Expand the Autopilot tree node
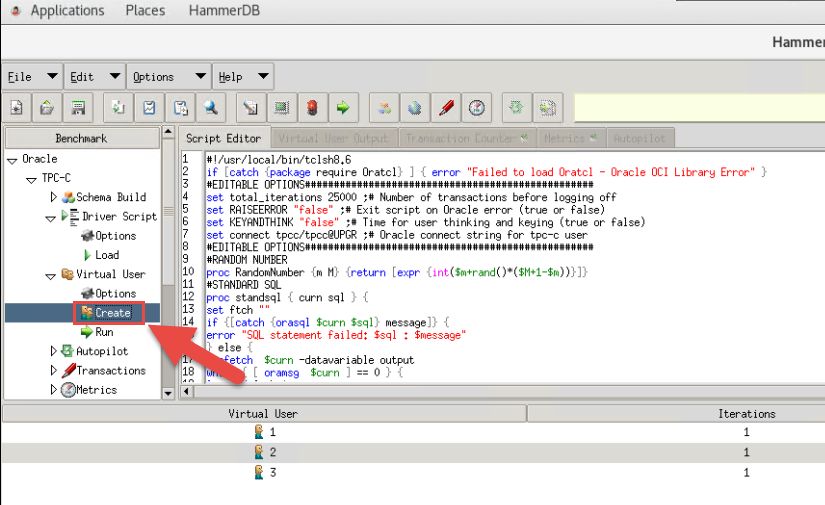825x505 pixels. 54,352
